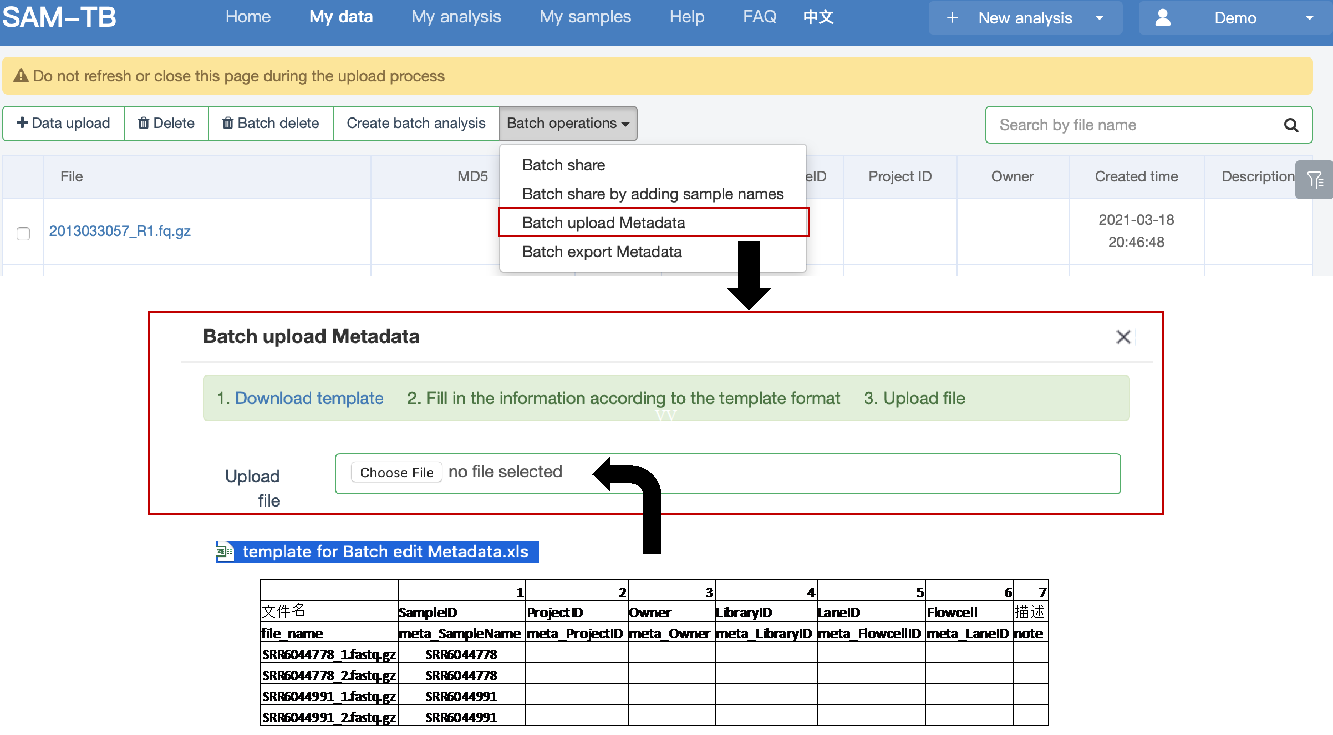The image size is (1333, 735).
Task: Click the Created time column header
Action: pyautogui.click(x=1136, y=176)
